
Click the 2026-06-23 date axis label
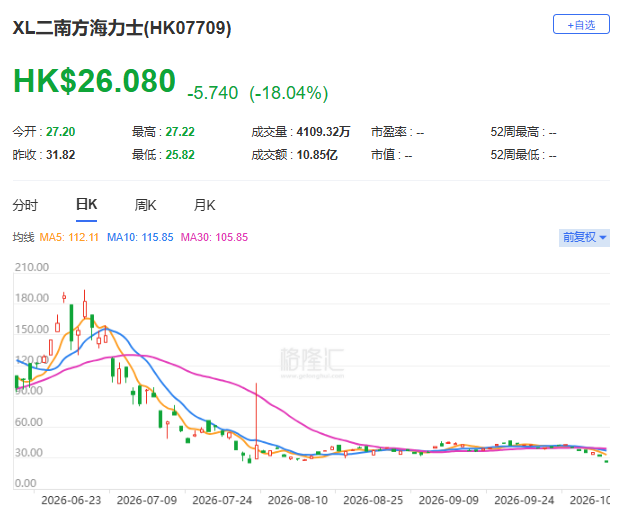(71, 500)
